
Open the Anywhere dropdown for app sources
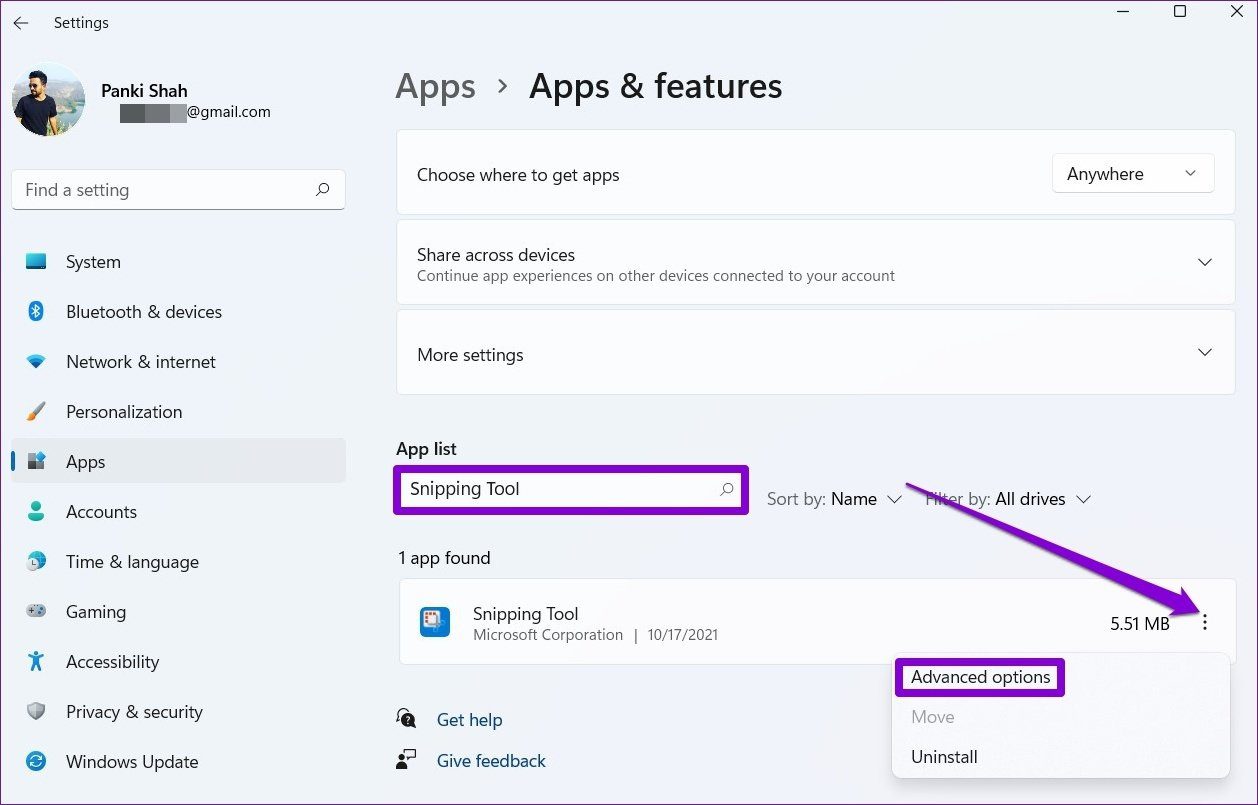1133,174
